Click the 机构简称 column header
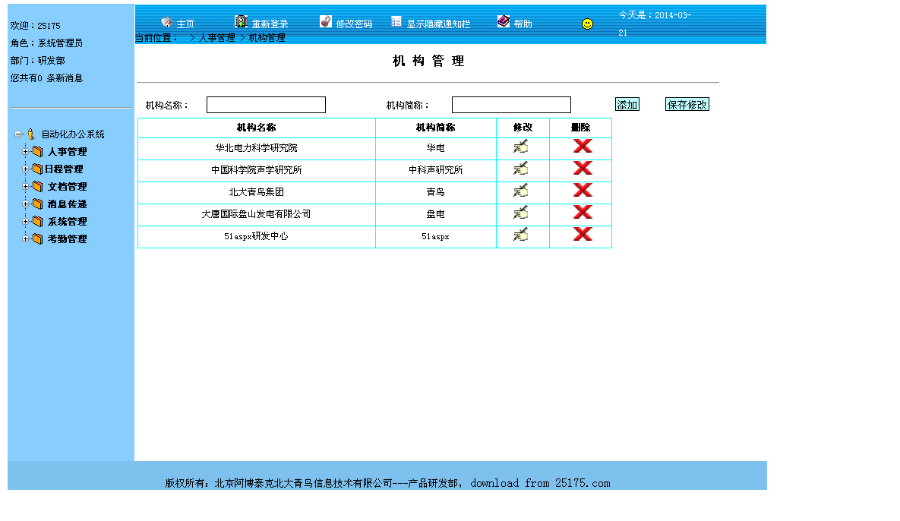900x521 pixels. tap(436, 127)
